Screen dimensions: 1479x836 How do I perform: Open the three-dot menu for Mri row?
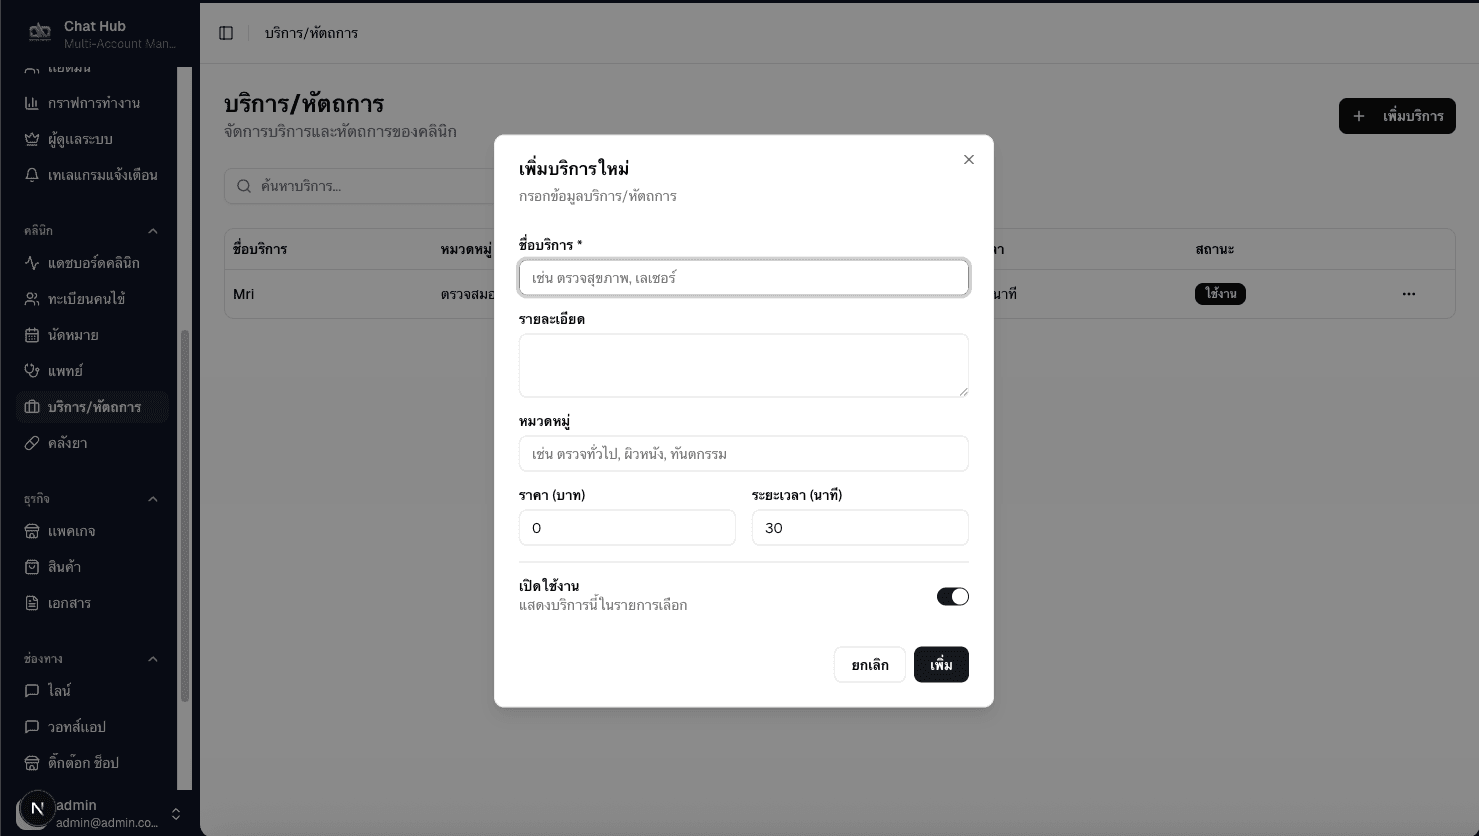[x=1408, y=294]
